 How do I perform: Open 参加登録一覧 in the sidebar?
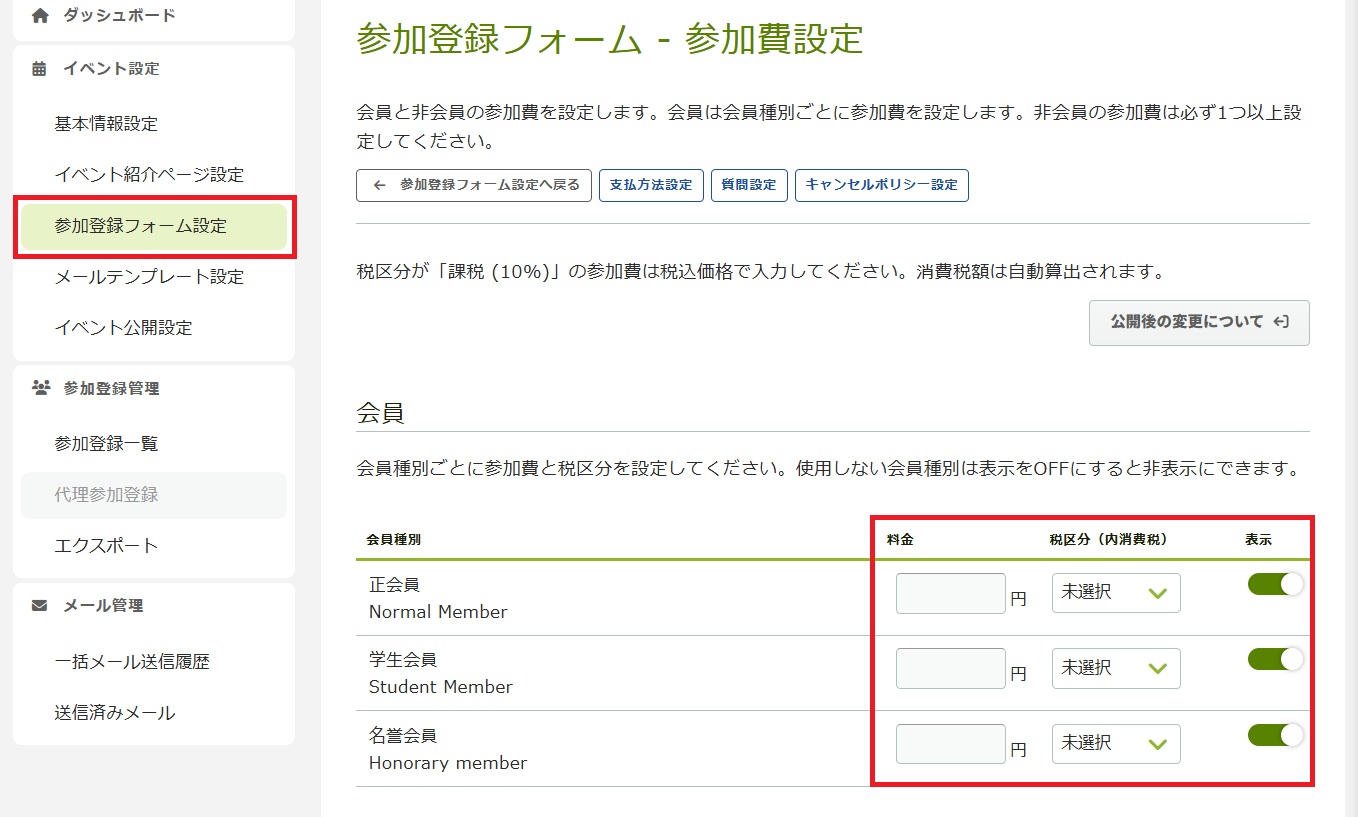pyautogui.click(x=106, y=444)
